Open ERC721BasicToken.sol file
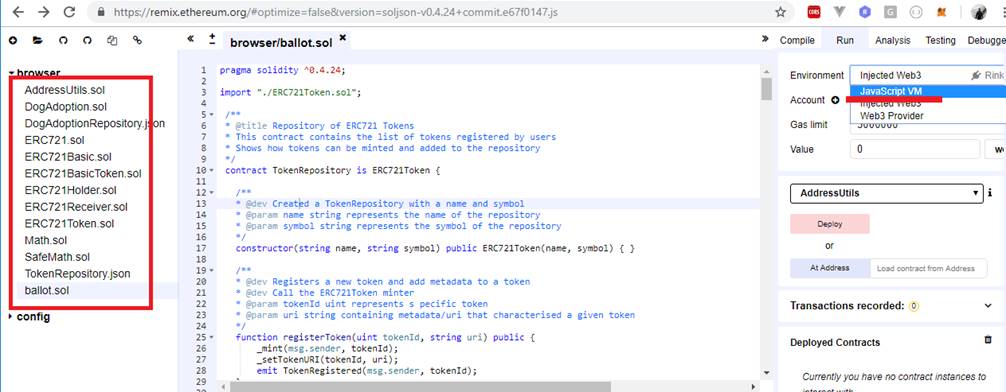 (x=83, y=173)
